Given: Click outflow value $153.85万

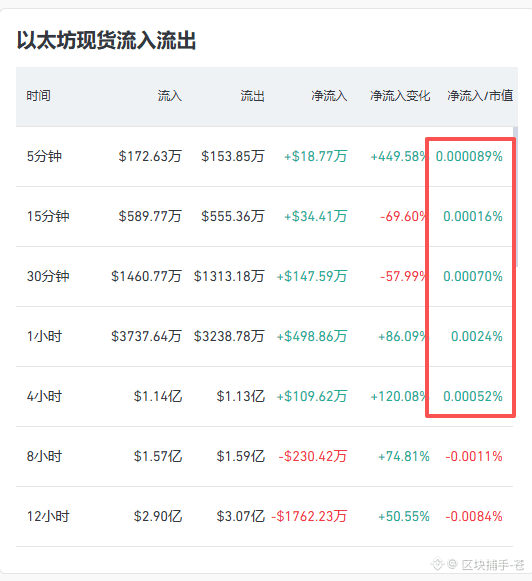Looking at the screenshot, I should [233, 156].
